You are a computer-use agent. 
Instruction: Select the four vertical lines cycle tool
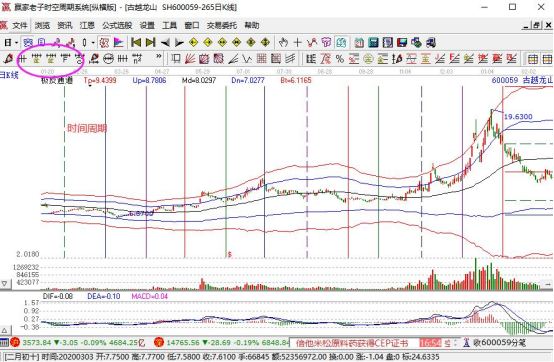click(123, 59)
